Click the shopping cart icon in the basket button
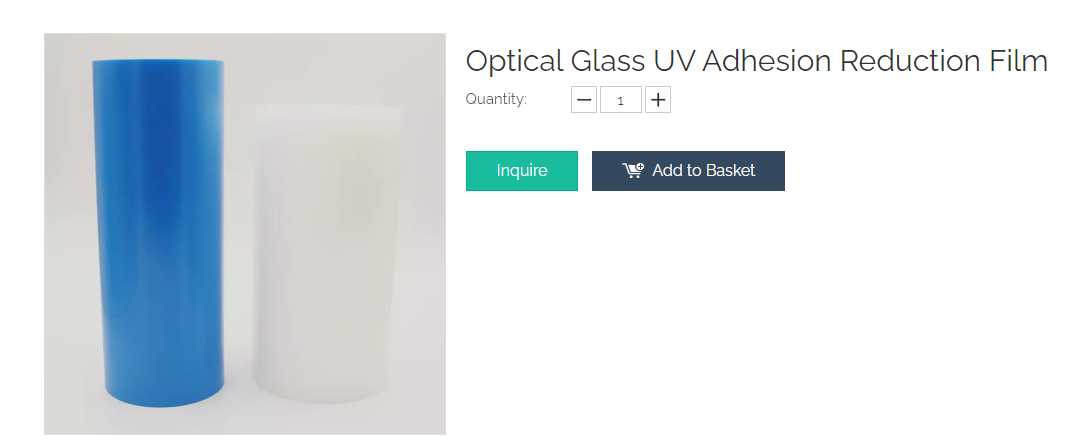 click(633, 171)
